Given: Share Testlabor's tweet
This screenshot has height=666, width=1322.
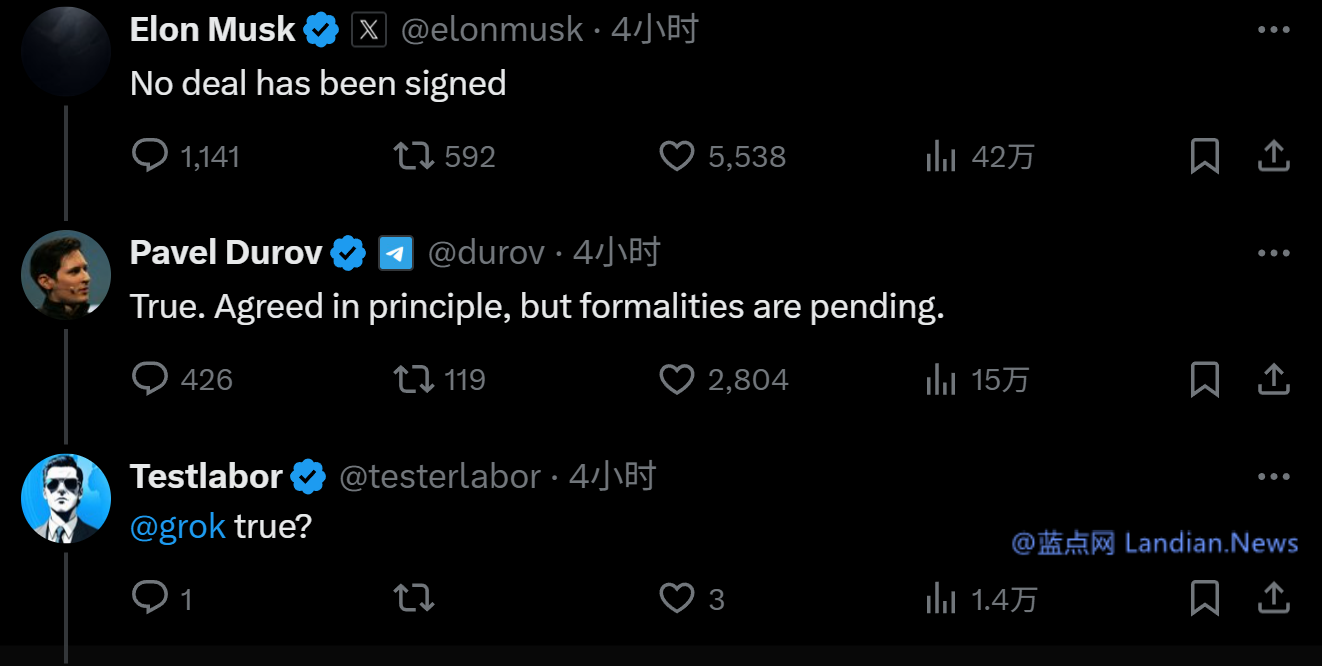Looking at the screenshot, I should click(x=1272, y=598).
